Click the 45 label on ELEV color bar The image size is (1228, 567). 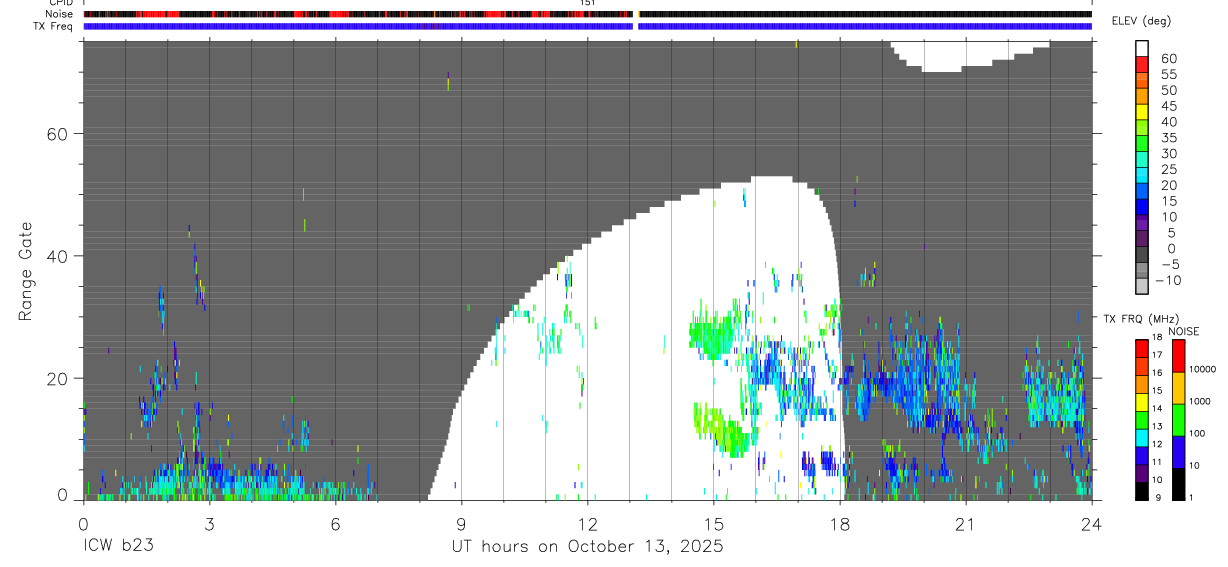(x=1167, y=106)
